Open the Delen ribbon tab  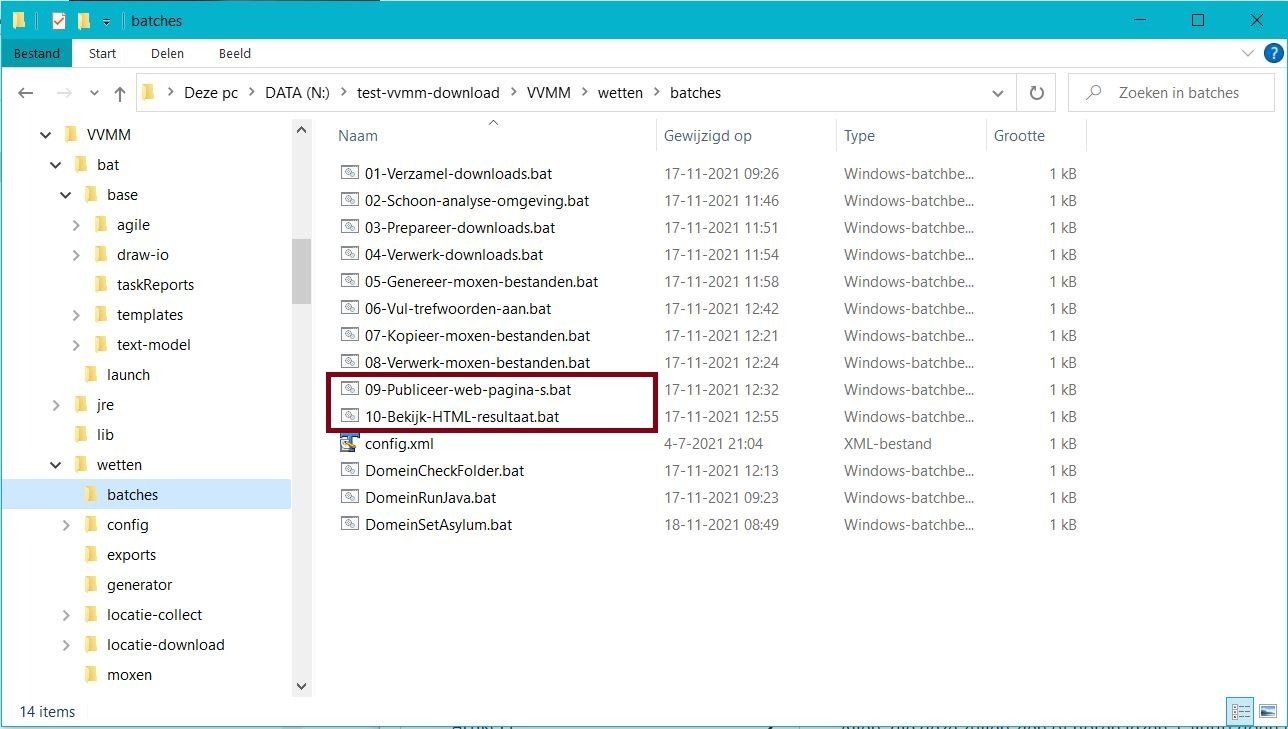coord(167,54)
